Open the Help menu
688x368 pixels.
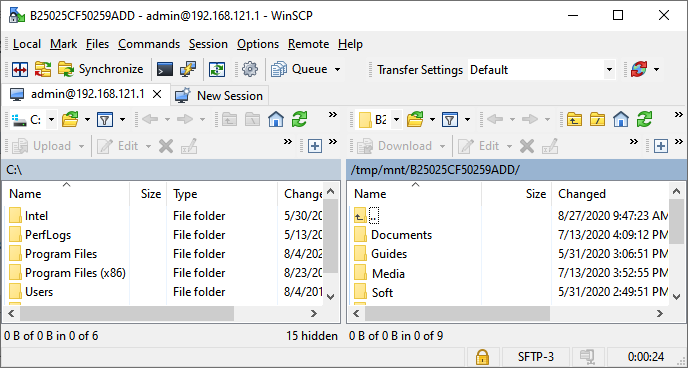[x=350, y=44]
